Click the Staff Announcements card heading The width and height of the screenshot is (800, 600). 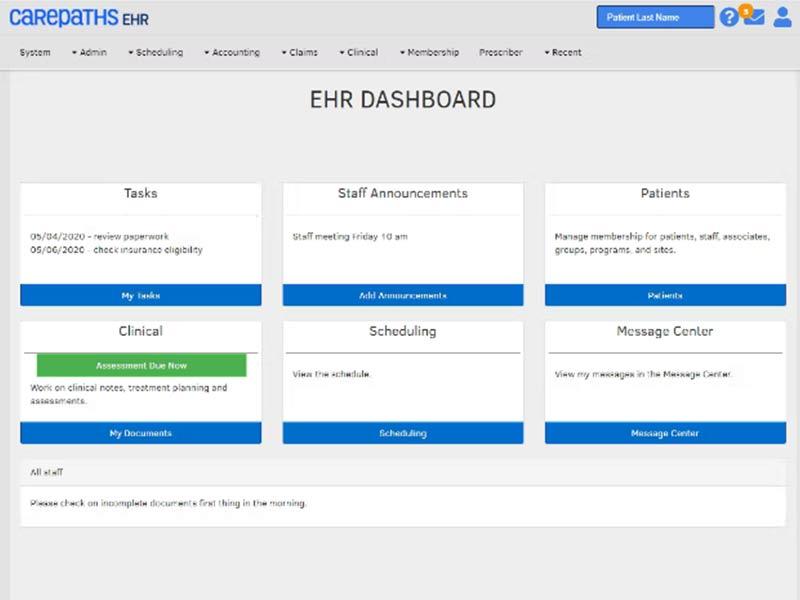click(x=403, y=193)
